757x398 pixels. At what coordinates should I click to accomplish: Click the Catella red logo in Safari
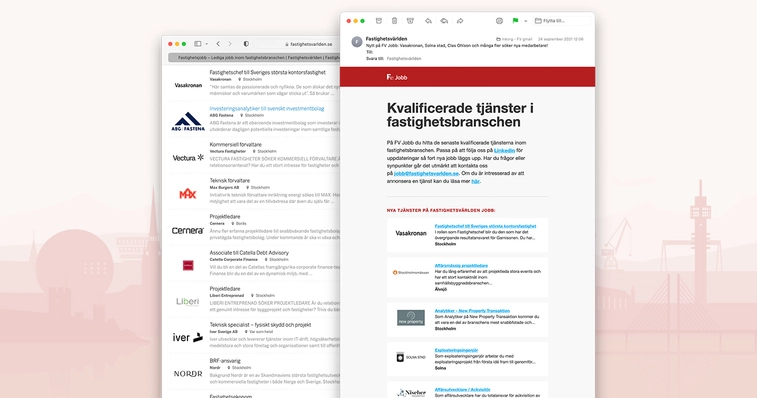tap(188, 265)
